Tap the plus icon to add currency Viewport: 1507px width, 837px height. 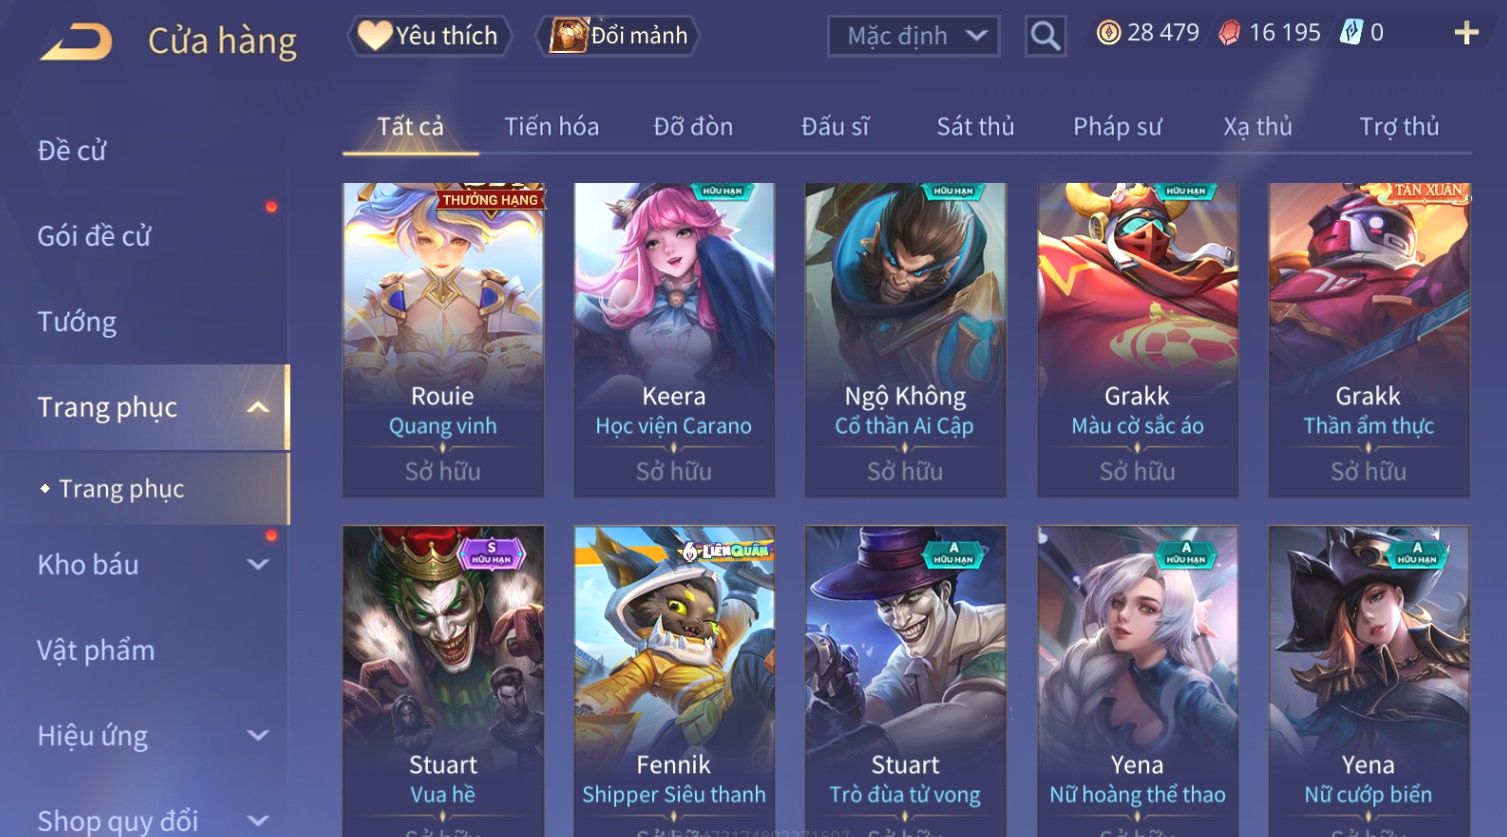pyautogui.click(x=1466, y=34)
